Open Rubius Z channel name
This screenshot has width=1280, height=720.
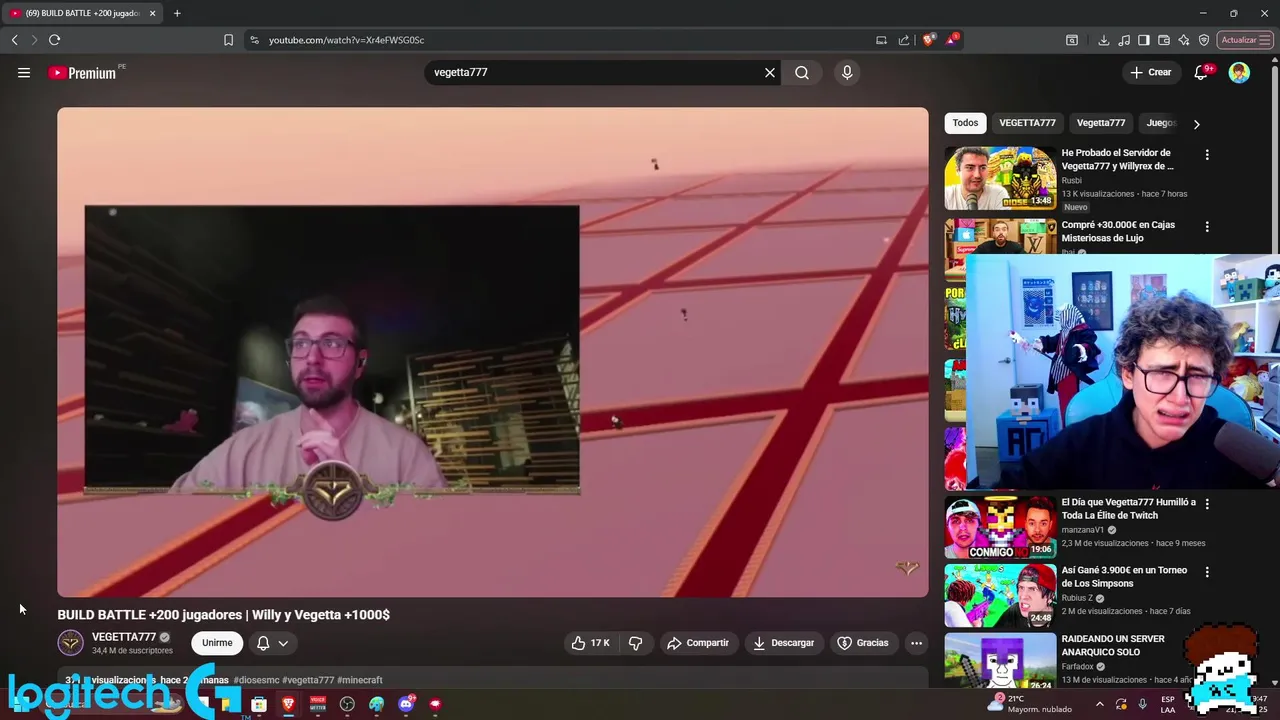click(1078, 598)
